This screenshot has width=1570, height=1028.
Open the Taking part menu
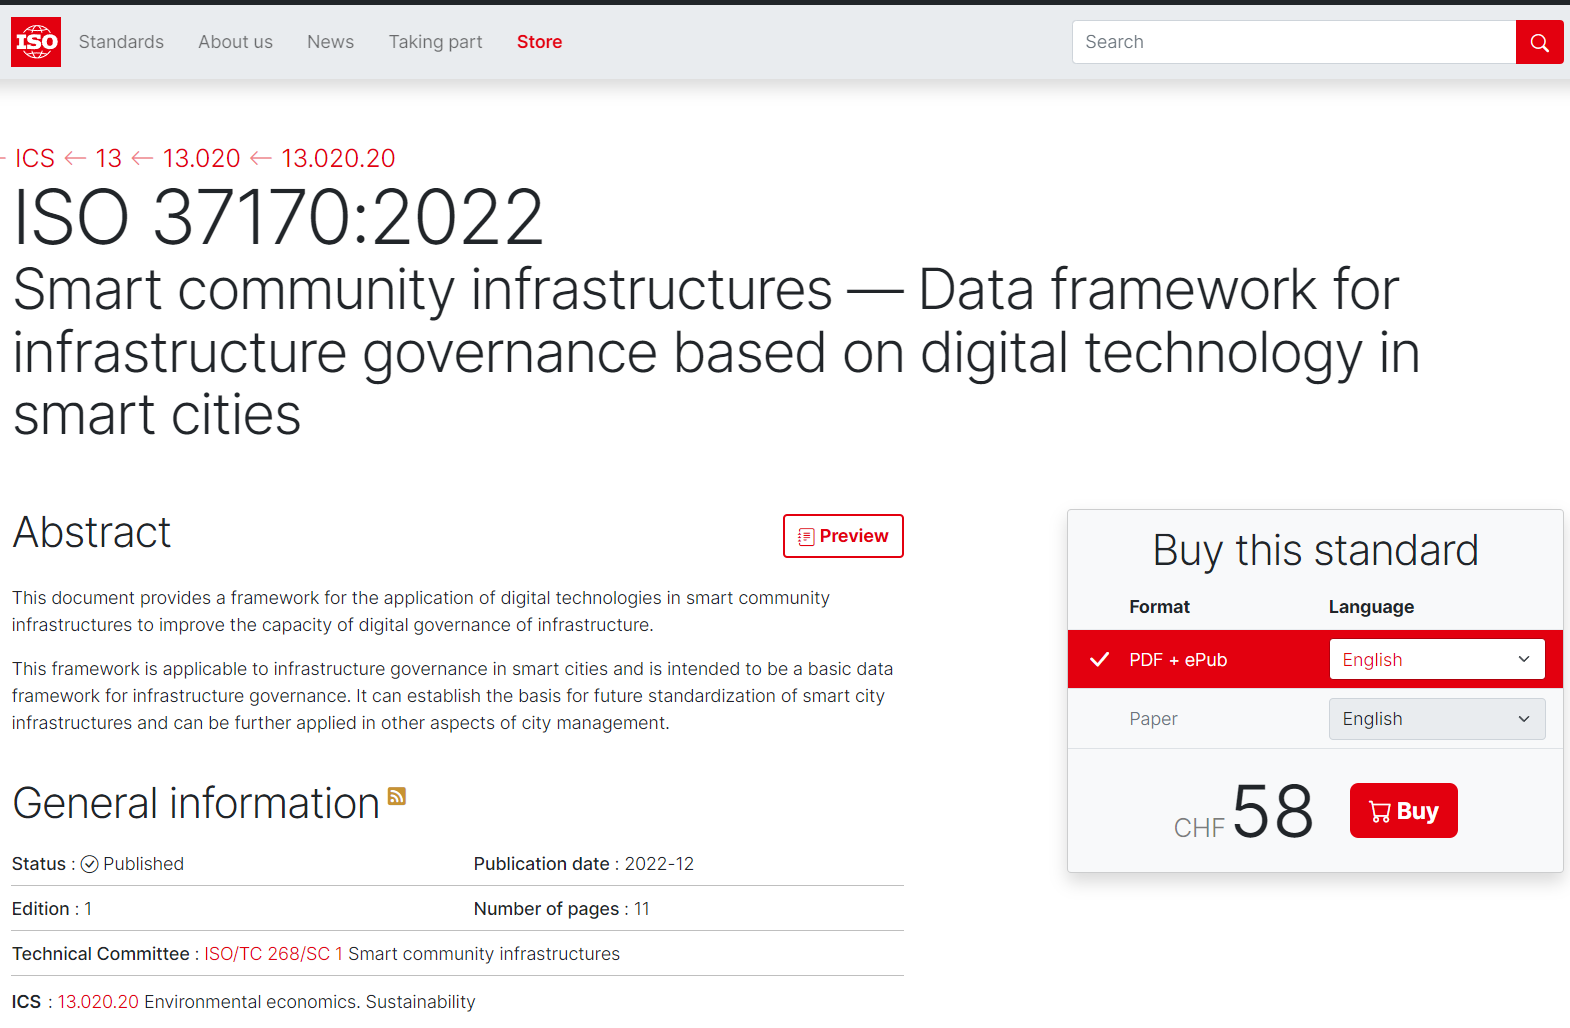[435, 42]
